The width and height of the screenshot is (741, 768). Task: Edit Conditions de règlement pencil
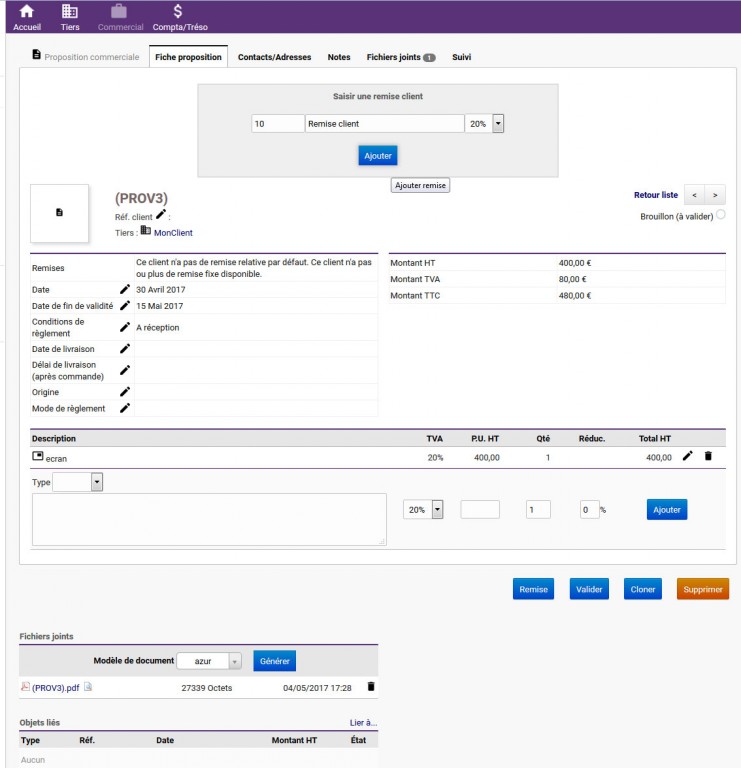coord(125,327)
